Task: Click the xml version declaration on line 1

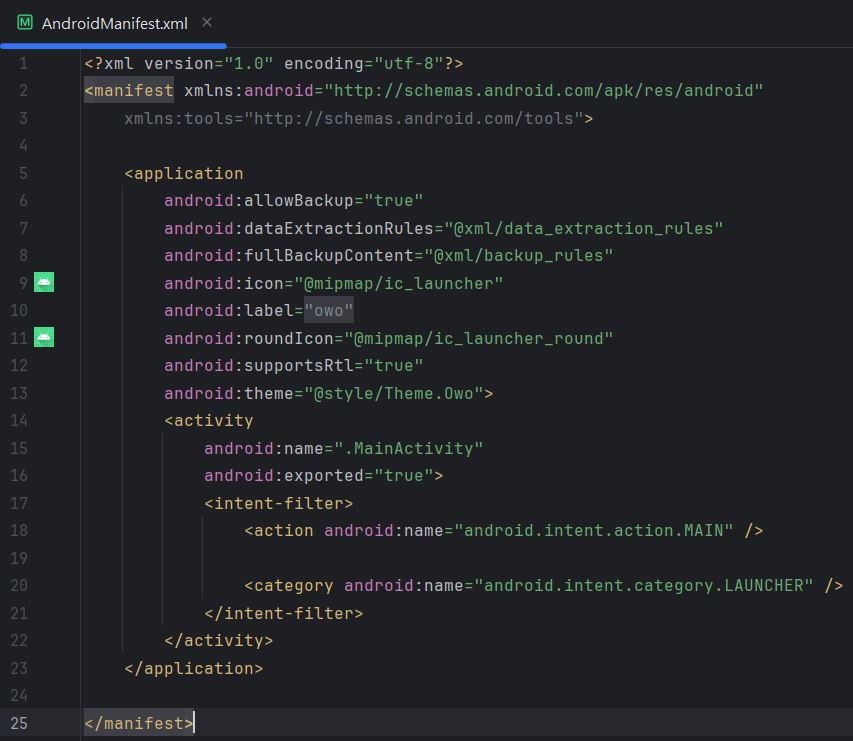Action: tap(274, 64)
